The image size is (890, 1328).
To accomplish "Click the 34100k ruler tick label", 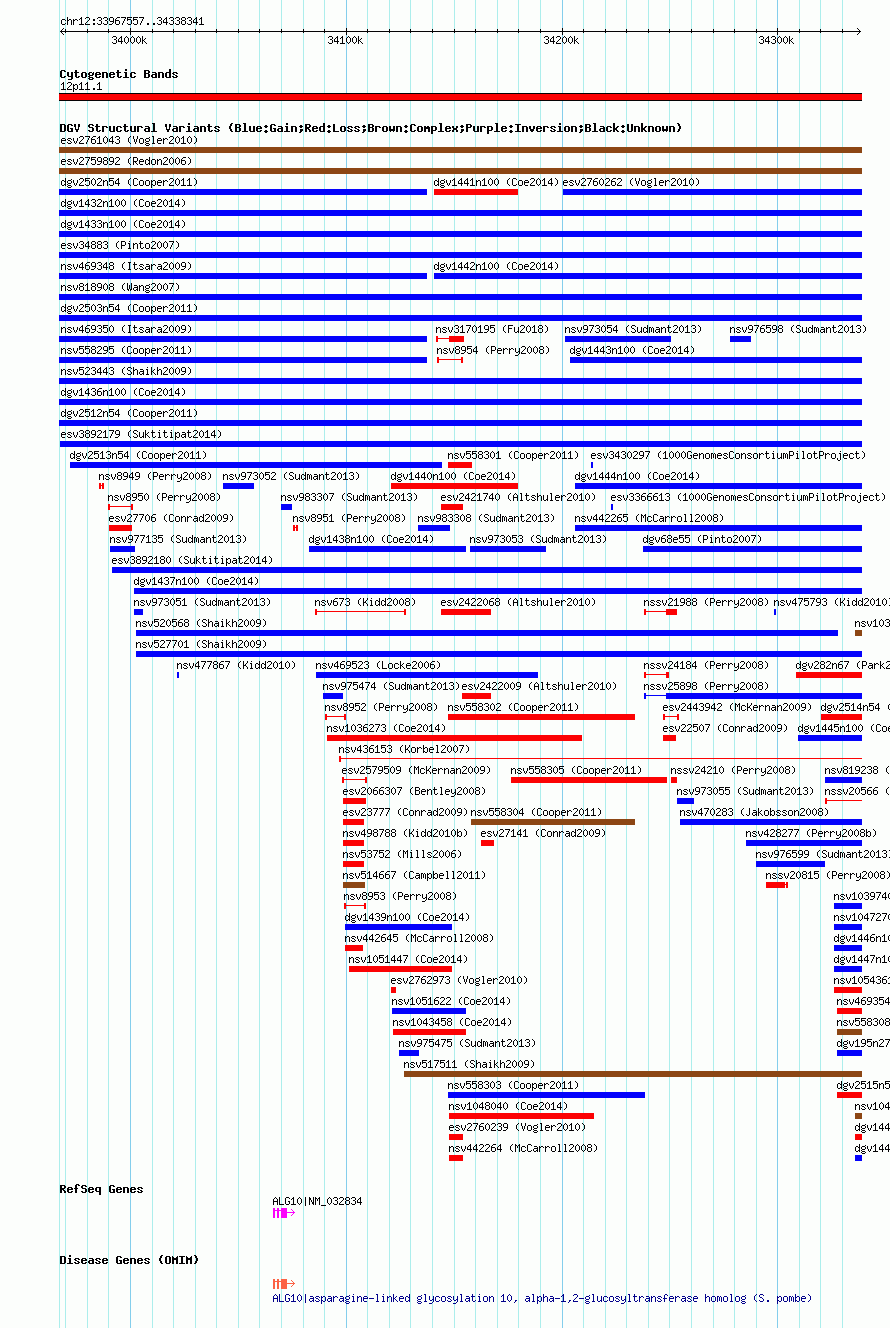I will click(x=345, y=40).
